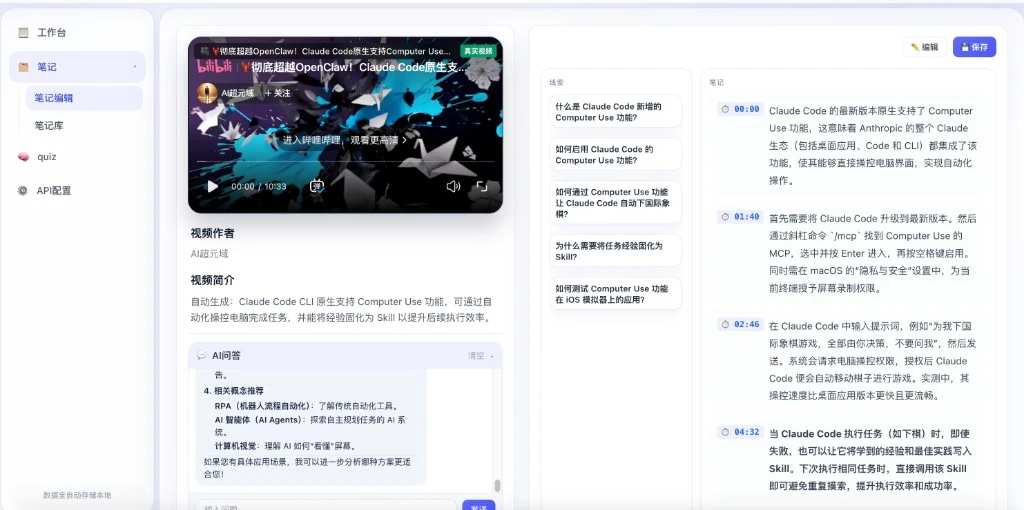Click the video progress bar
This screenshot has width=1024, height=510.
pyautogui.click(x=345, y=161)
